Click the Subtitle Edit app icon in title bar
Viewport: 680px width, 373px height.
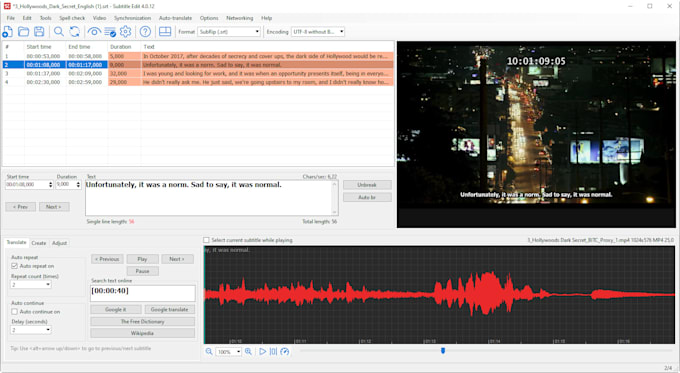7,6
